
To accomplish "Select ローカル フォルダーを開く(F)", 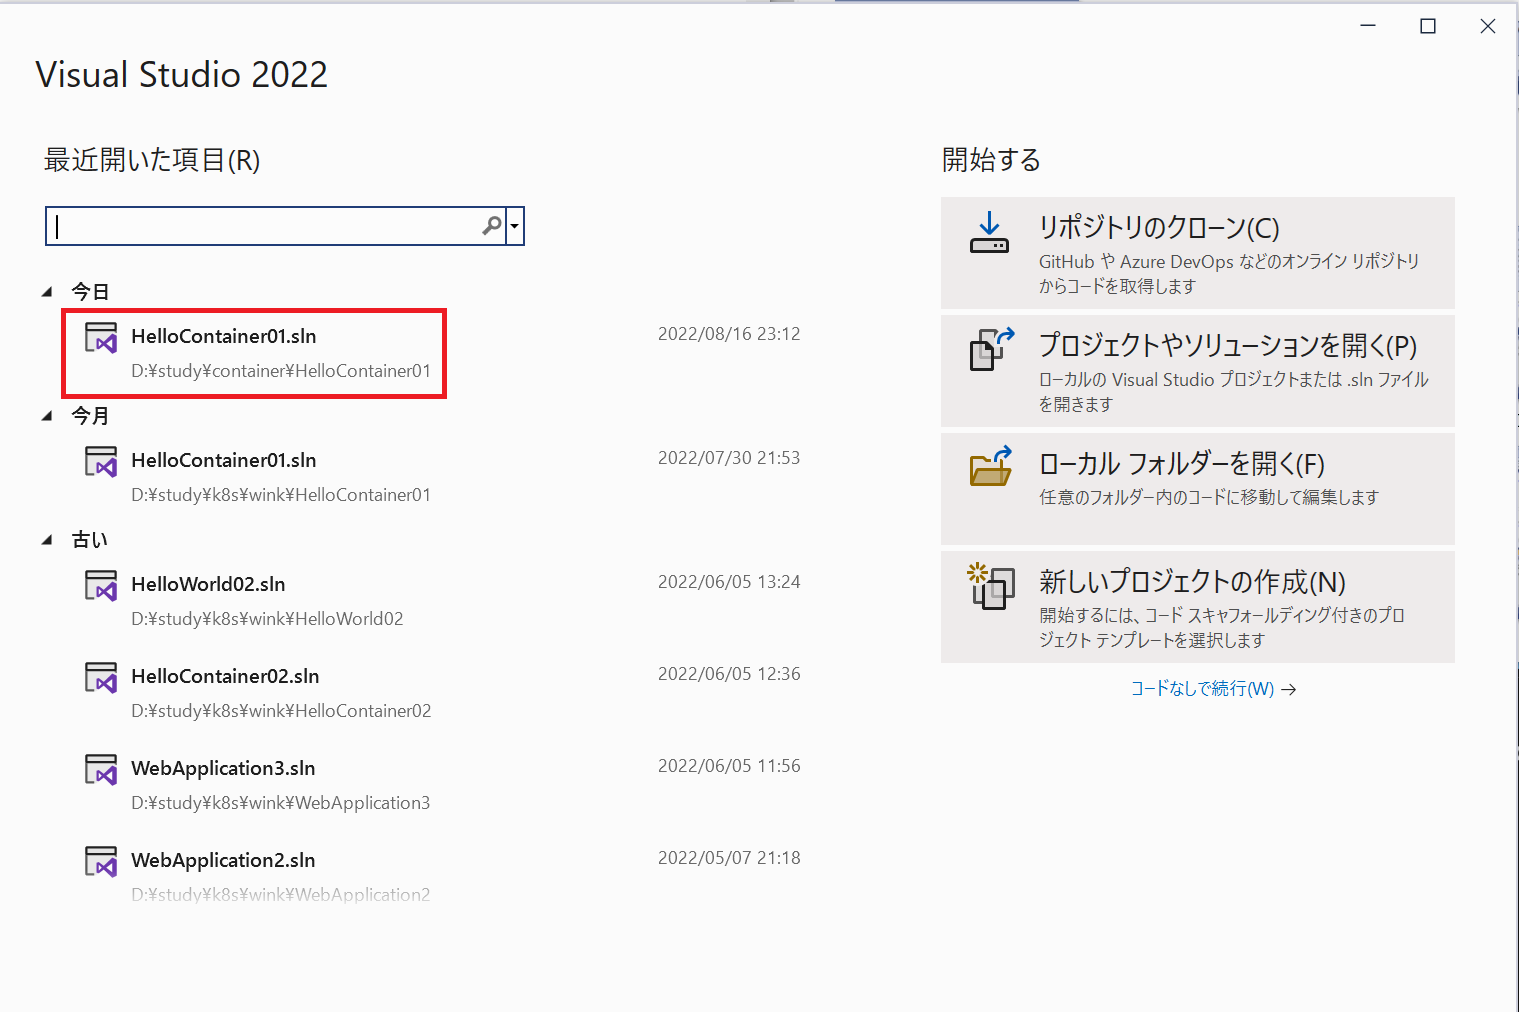I will (1197, 489).
